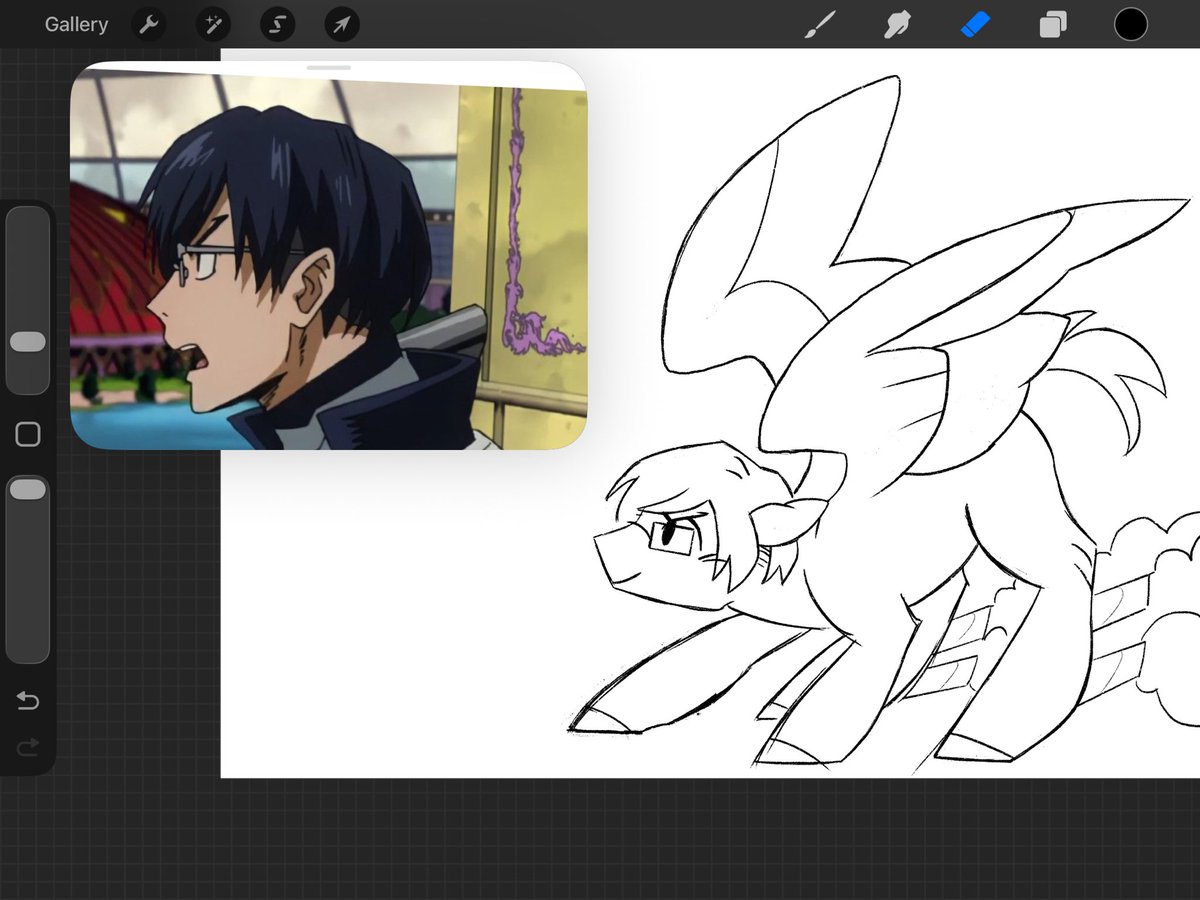Select the Brush tool

[820, 25]
